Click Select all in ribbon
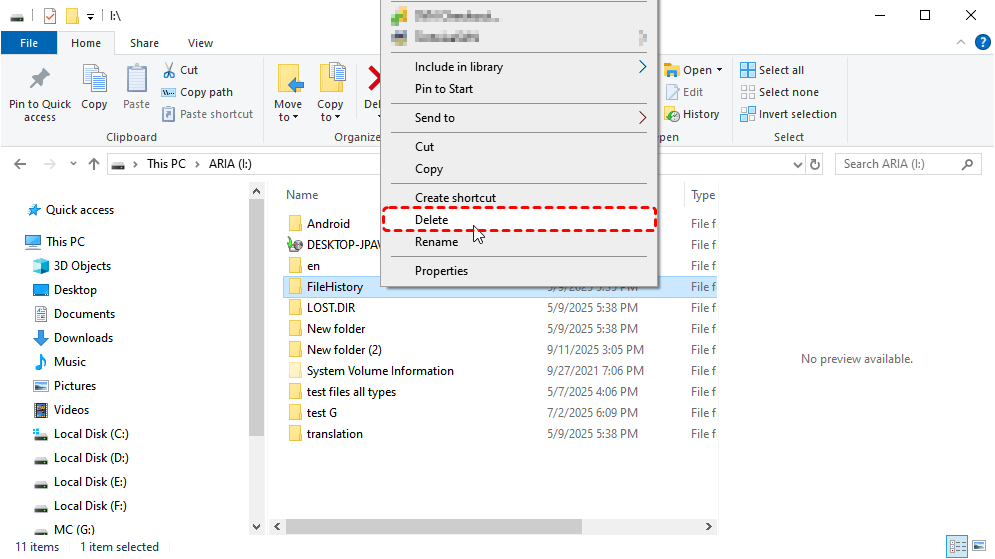The image size is (995, 559). click(x=771, y=70)
